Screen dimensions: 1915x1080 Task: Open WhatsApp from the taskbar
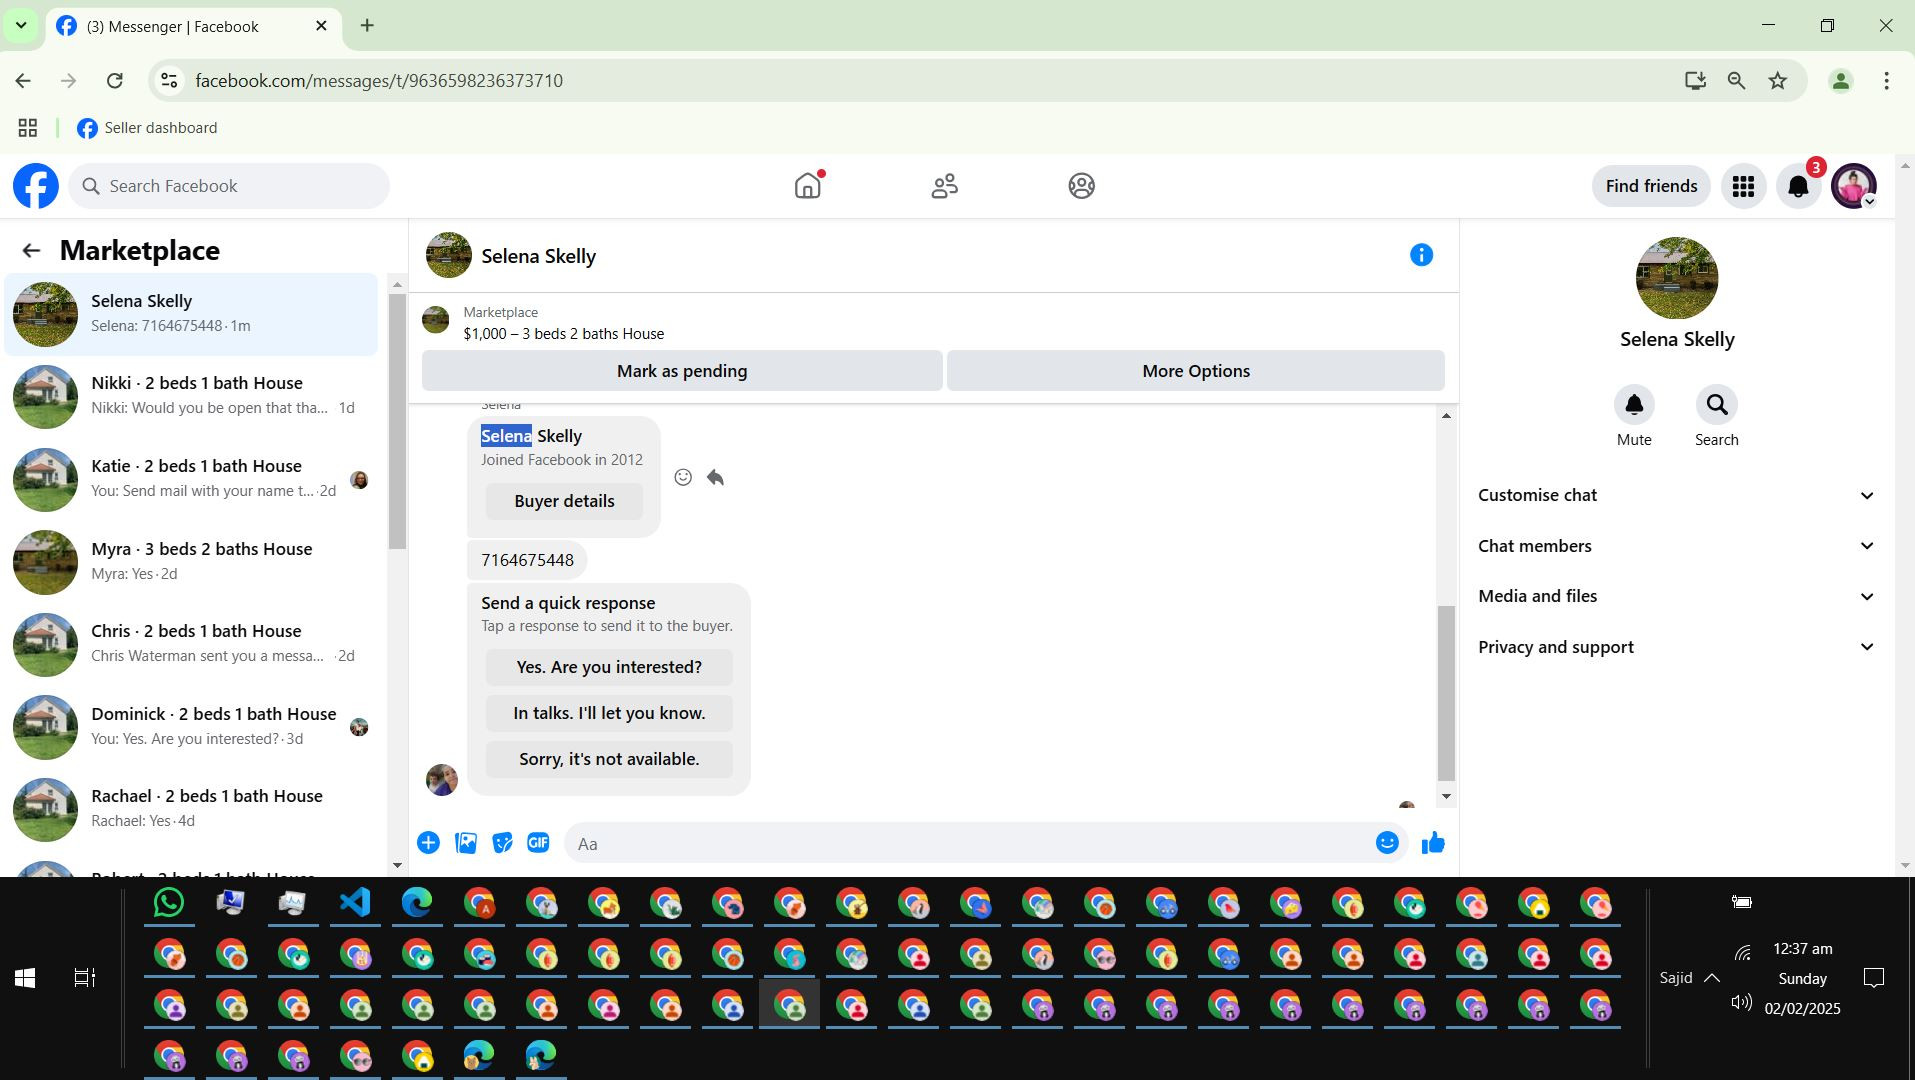coord(169,903)
